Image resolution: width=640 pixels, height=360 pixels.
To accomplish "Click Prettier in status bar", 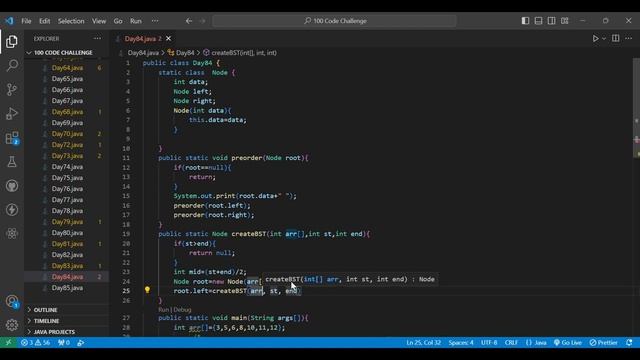I will pos(604,342).
